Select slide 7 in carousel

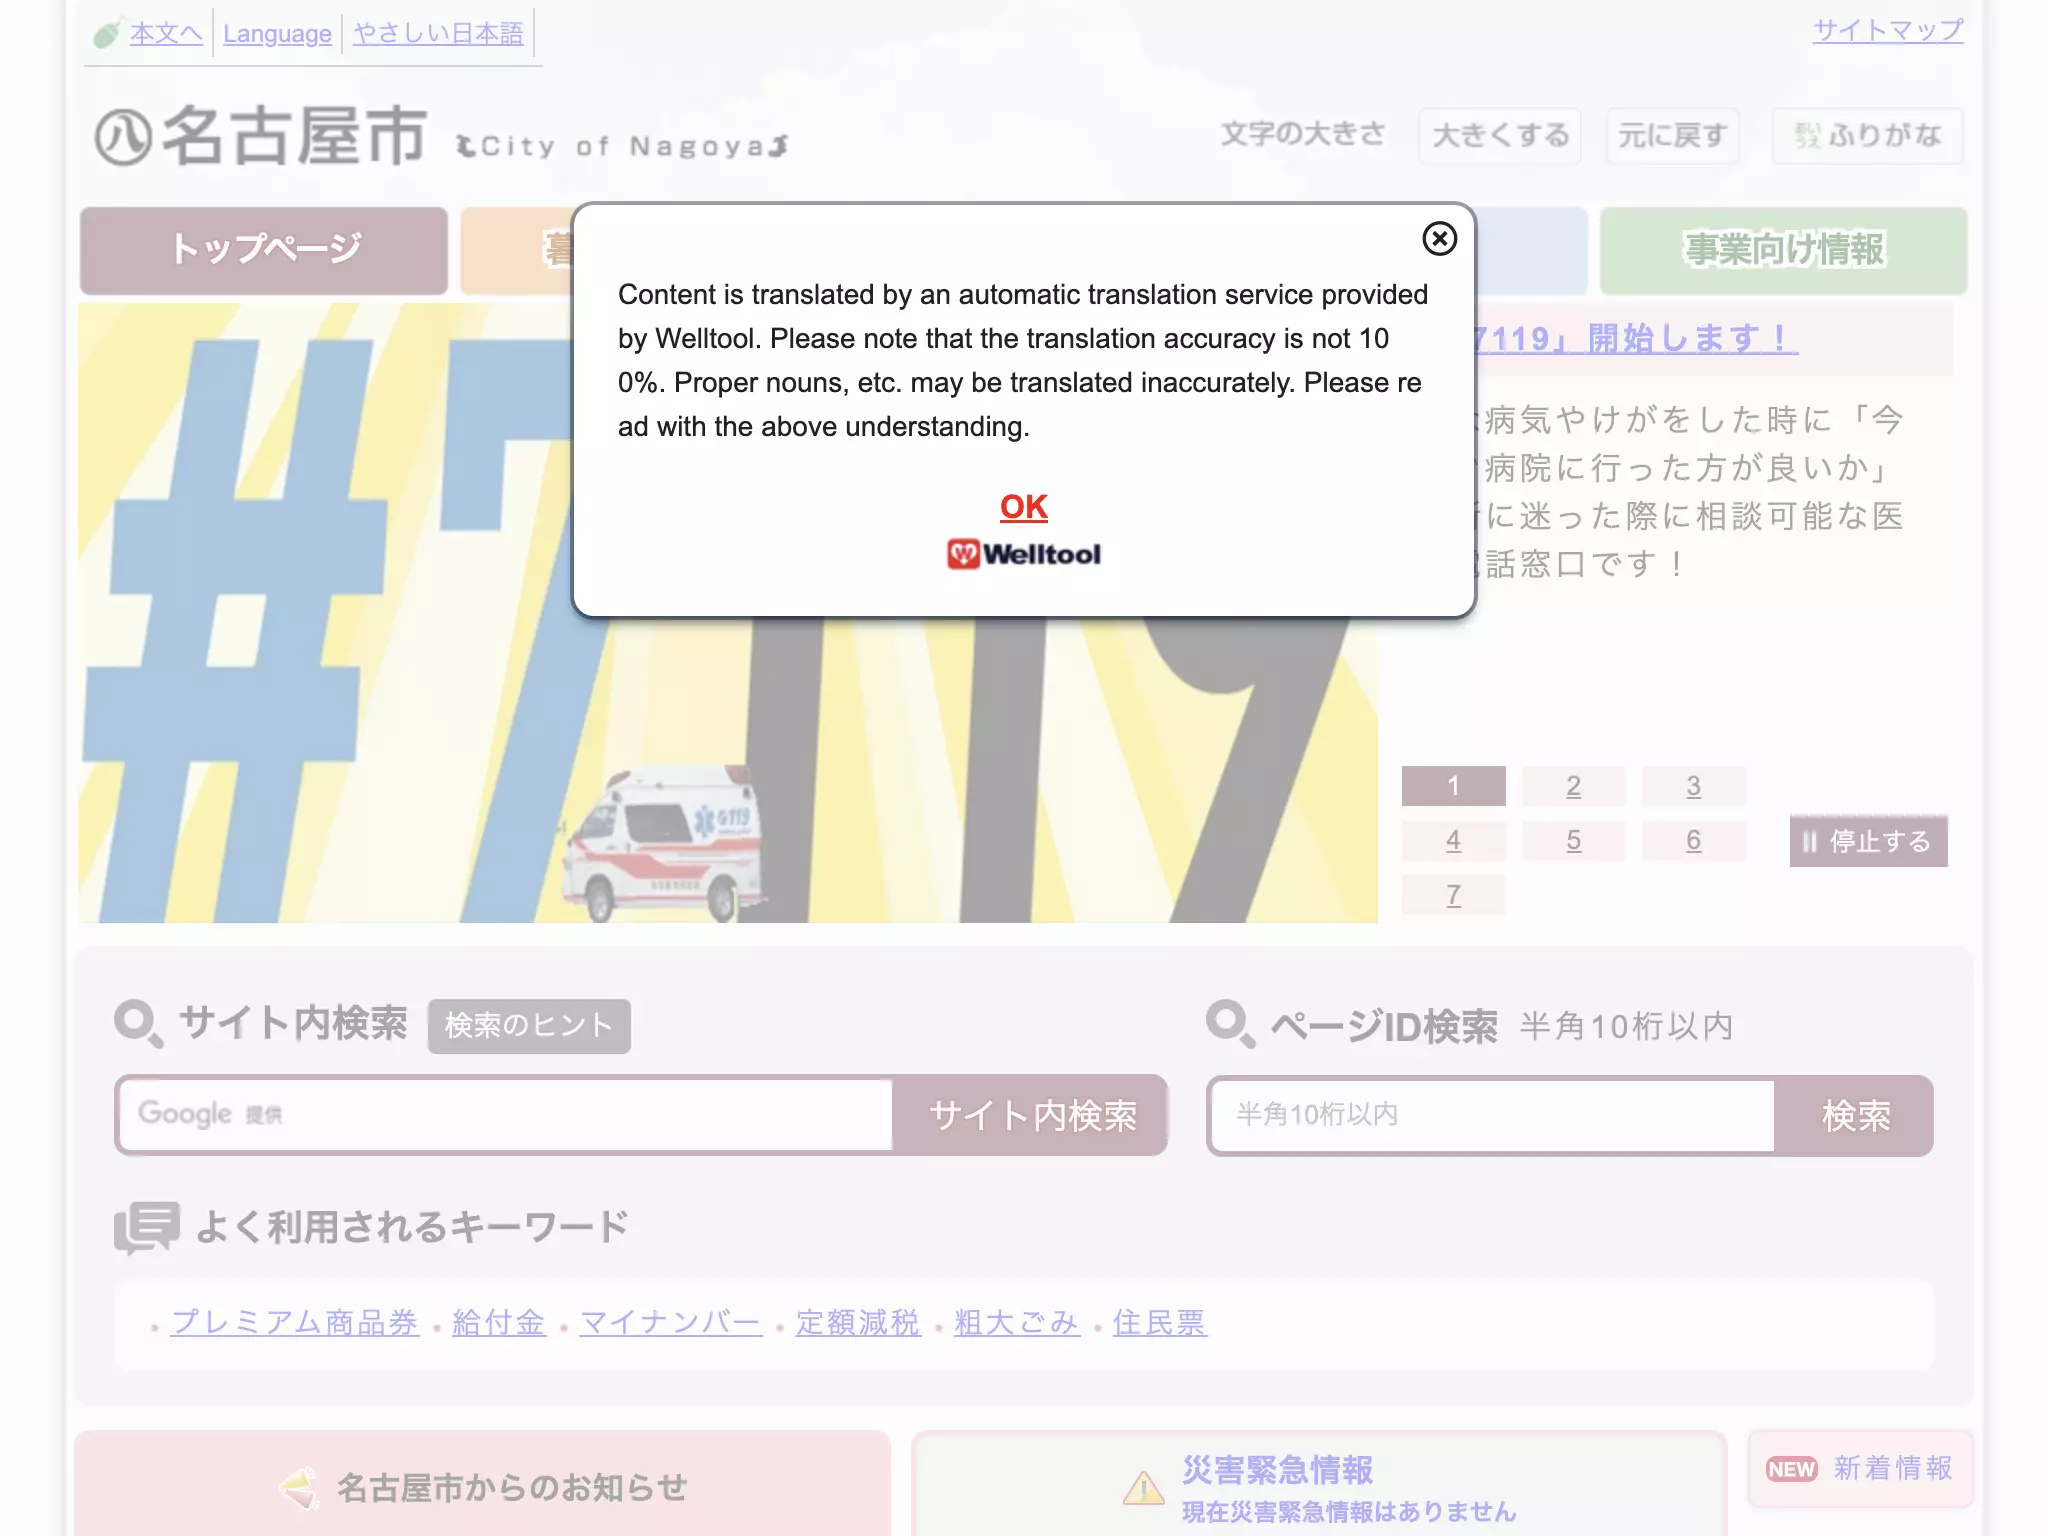1453,894
